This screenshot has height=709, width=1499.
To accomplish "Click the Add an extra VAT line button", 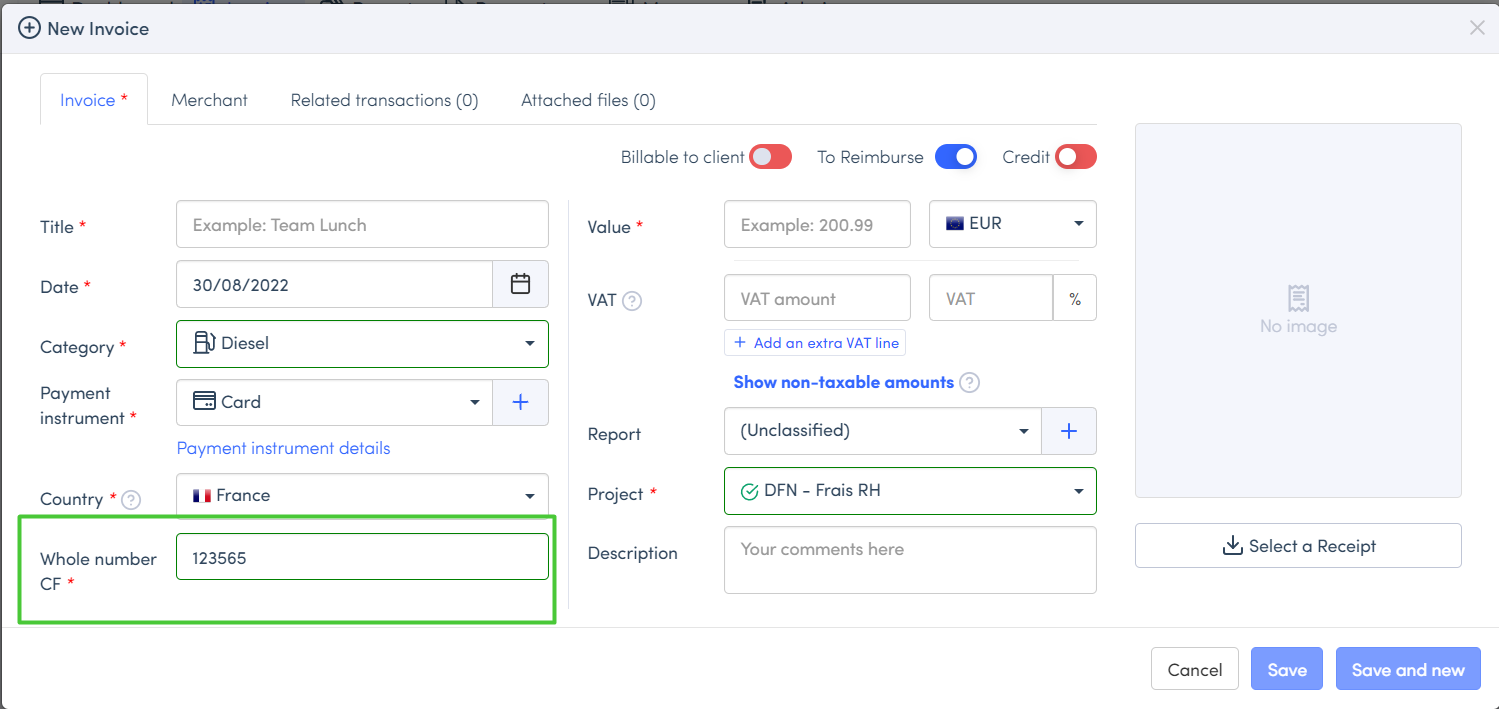I will [x=815, y=343].
